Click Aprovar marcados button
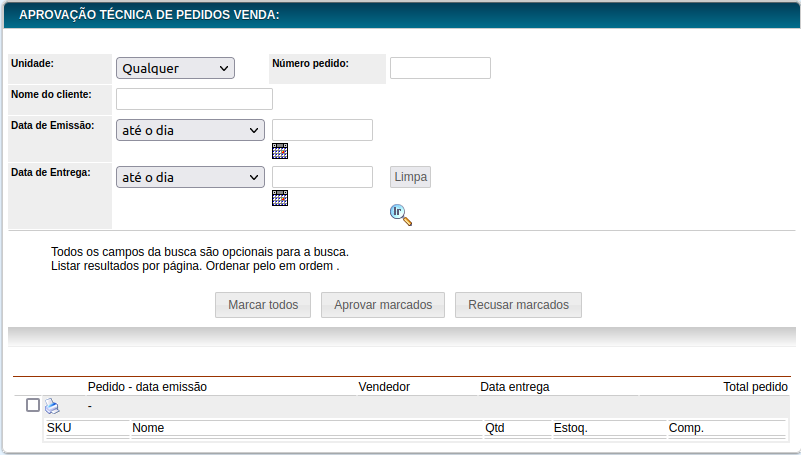801x455 pixels. click(x=383, y=305)
